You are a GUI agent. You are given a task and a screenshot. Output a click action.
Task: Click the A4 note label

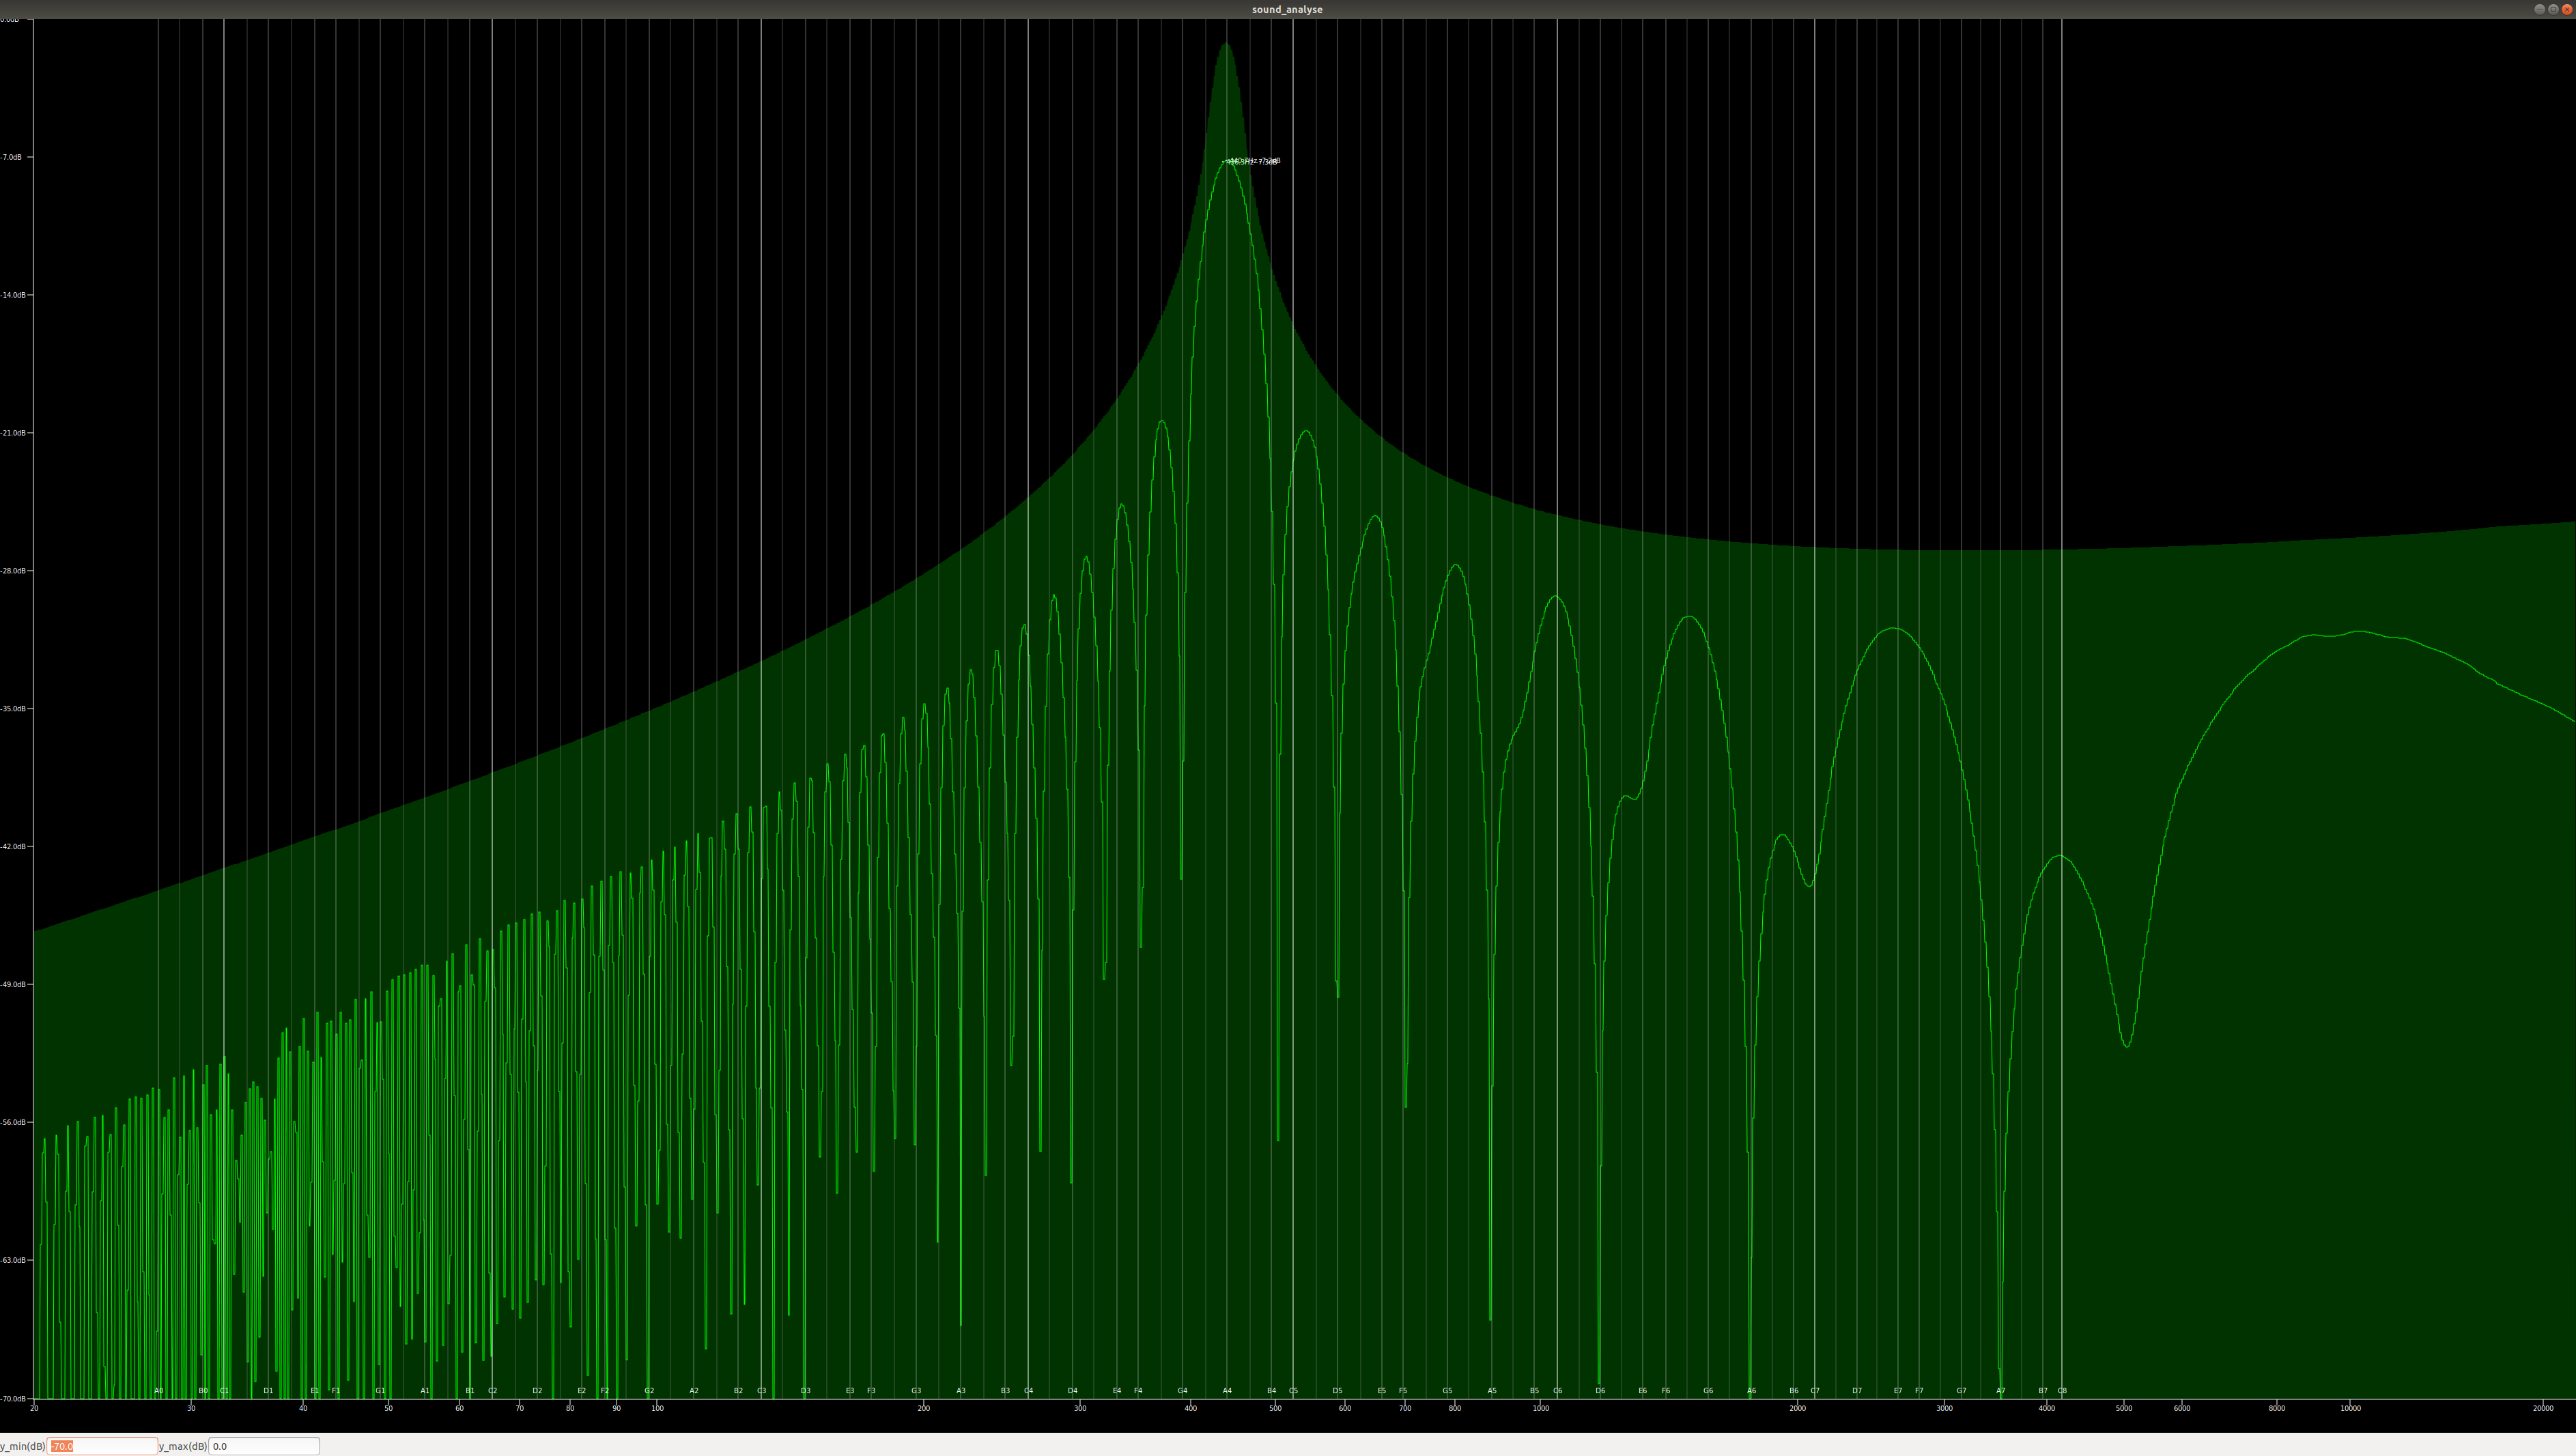click(1227, 1391)
